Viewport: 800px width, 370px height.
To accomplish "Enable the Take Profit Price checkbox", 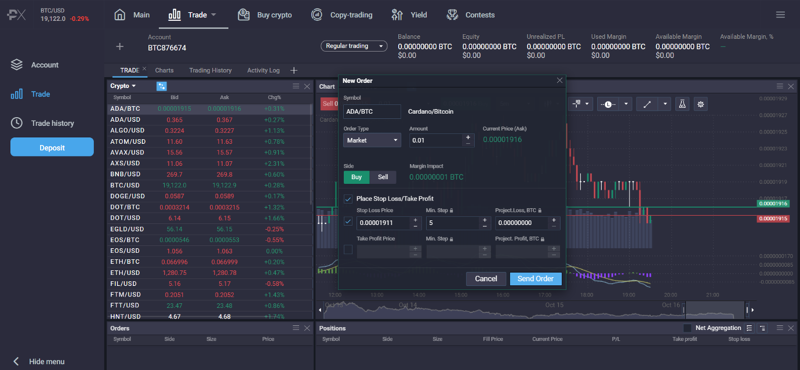I will [348, 250].
